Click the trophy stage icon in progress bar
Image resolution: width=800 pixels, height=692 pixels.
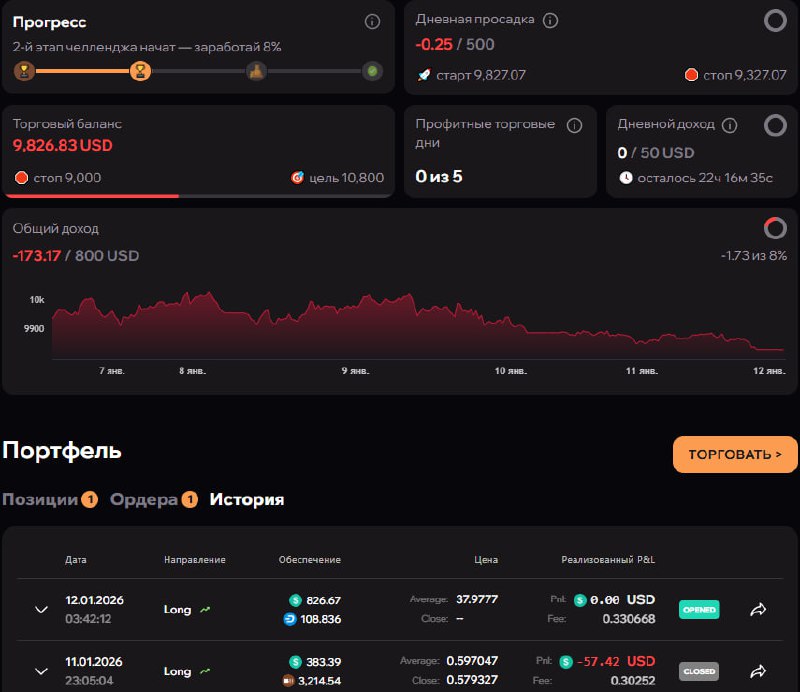click(24, 71)
